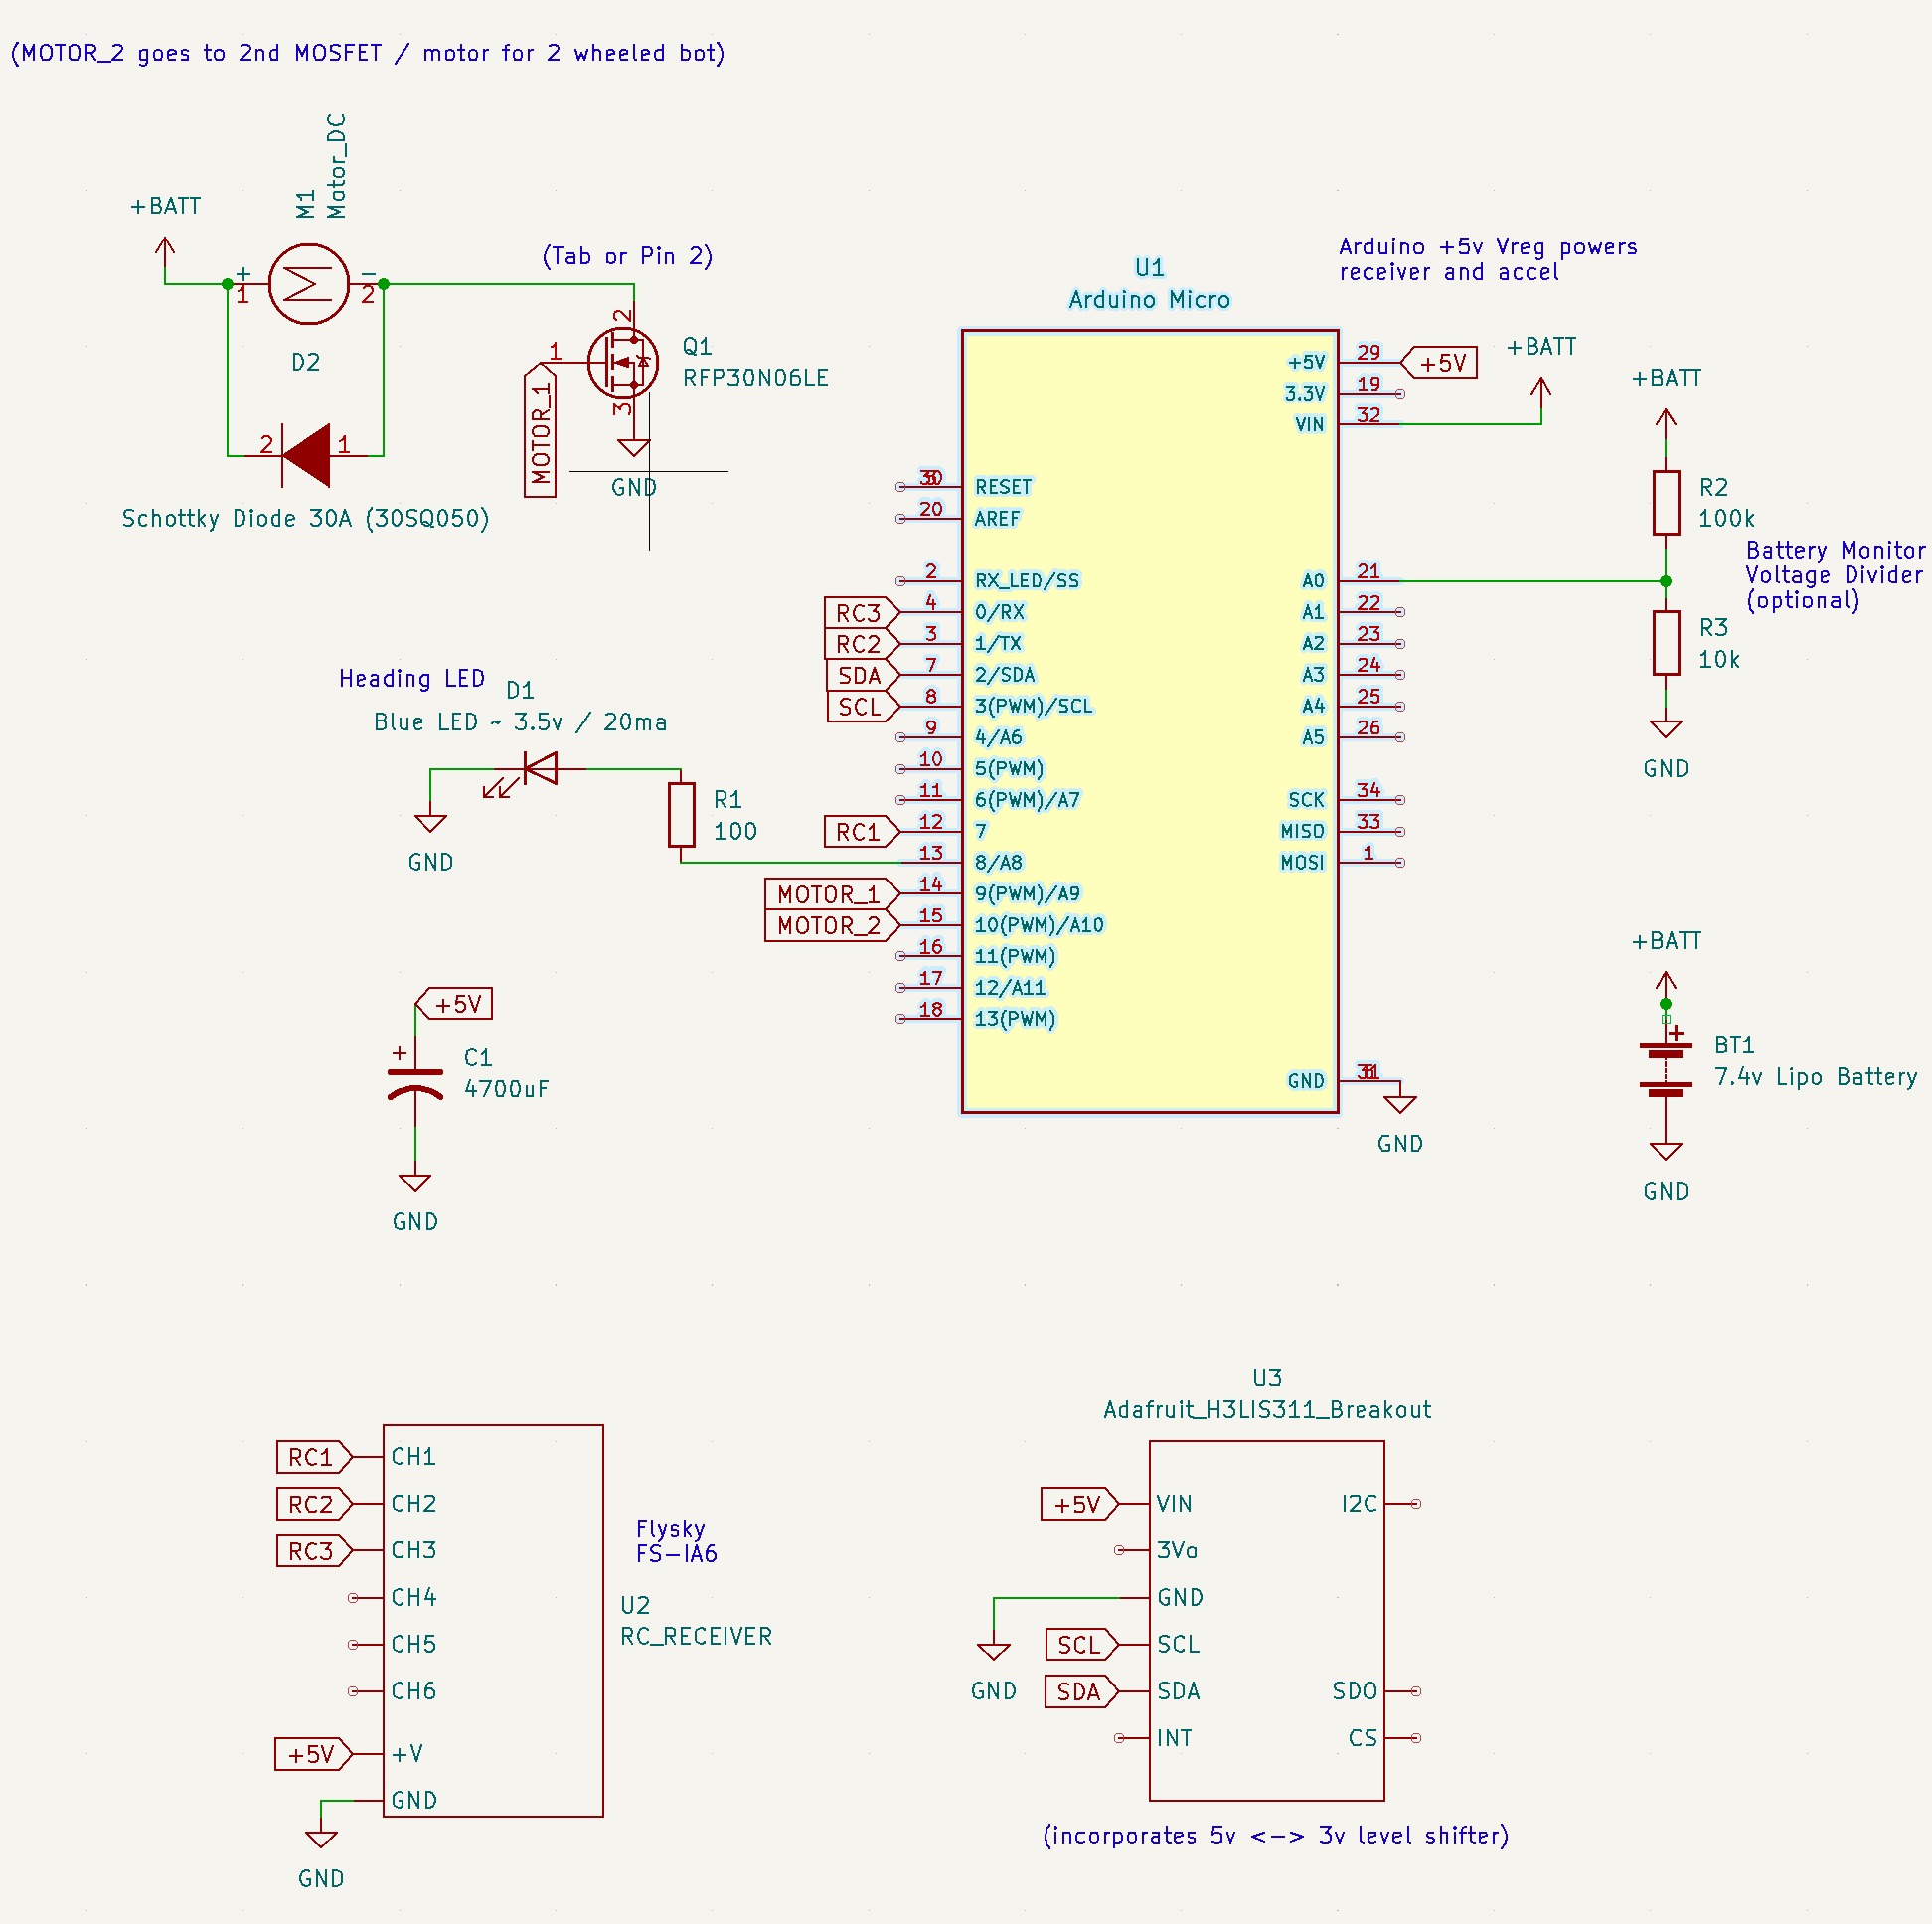Click the M1 DC motor symbol
This screenshot has width=1932, height=1924.
click(x=308, y=284)
